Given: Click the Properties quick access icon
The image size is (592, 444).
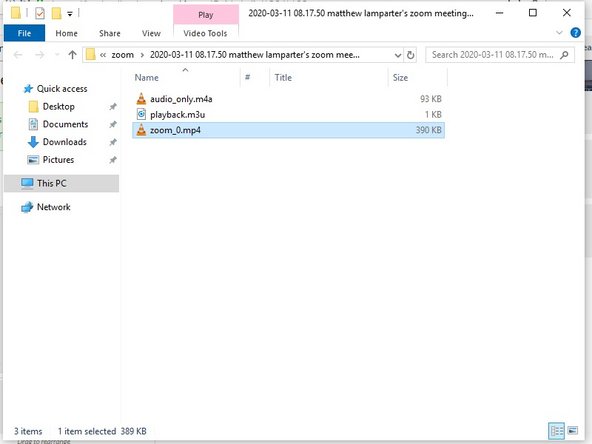Looking at the screenshot, I should pyautogui.click(x=40, y=14).
